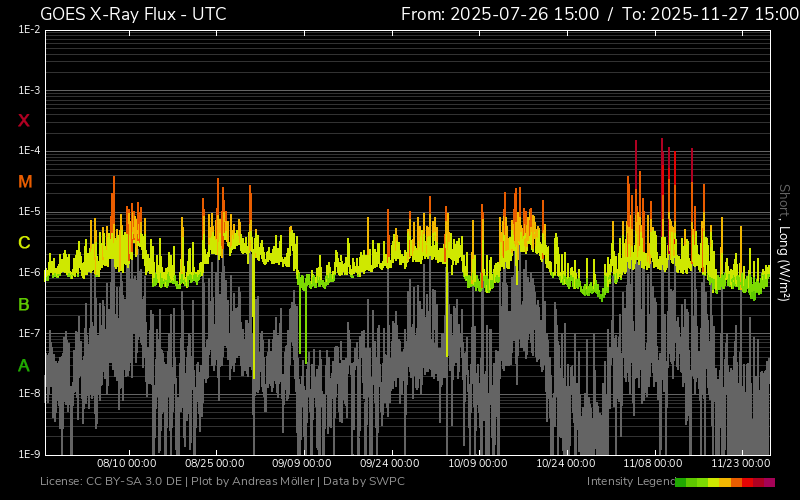Click the 10/09 00:00 date tick label

pos(478,464)
